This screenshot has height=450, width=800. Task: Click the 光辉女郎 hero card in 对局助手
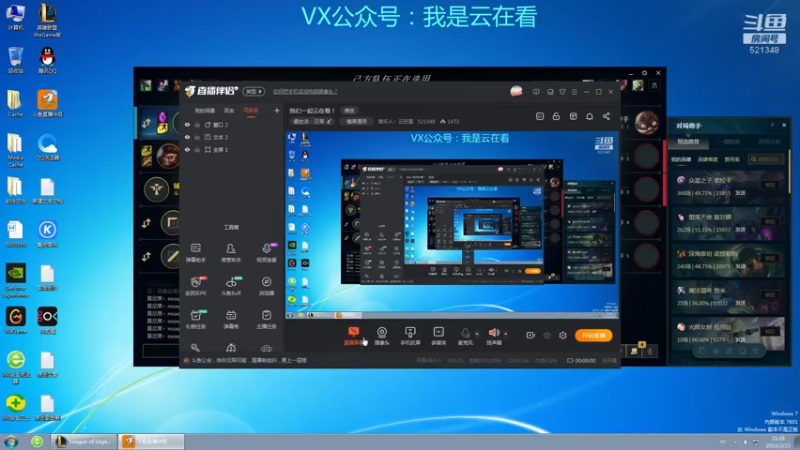[x=727, y=332]
